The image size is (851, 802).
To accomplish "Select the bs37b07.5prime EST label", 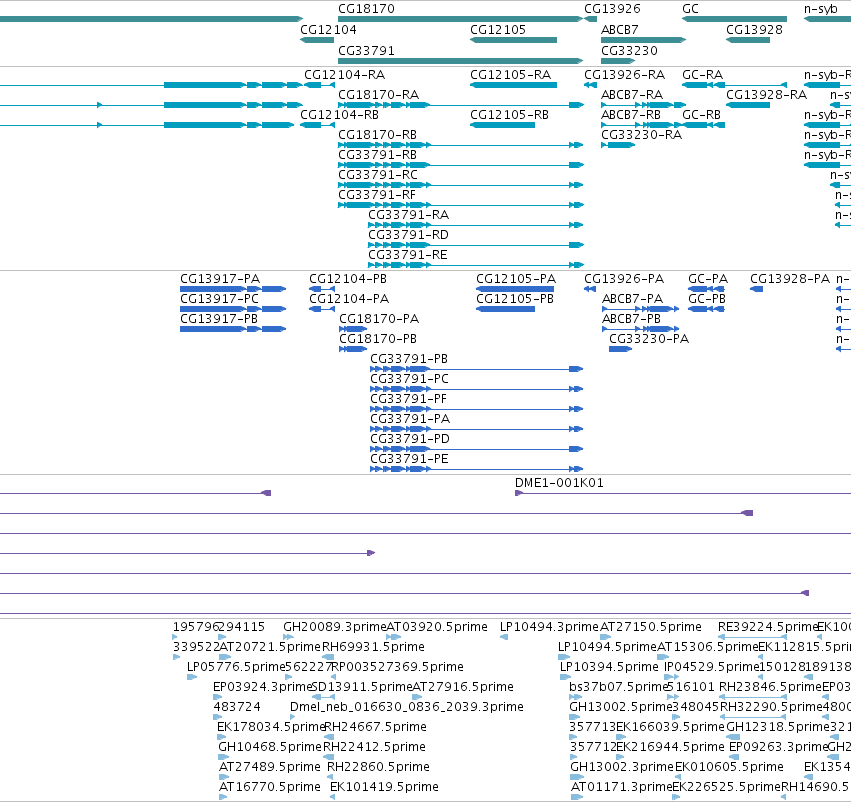I will (618, 688).
